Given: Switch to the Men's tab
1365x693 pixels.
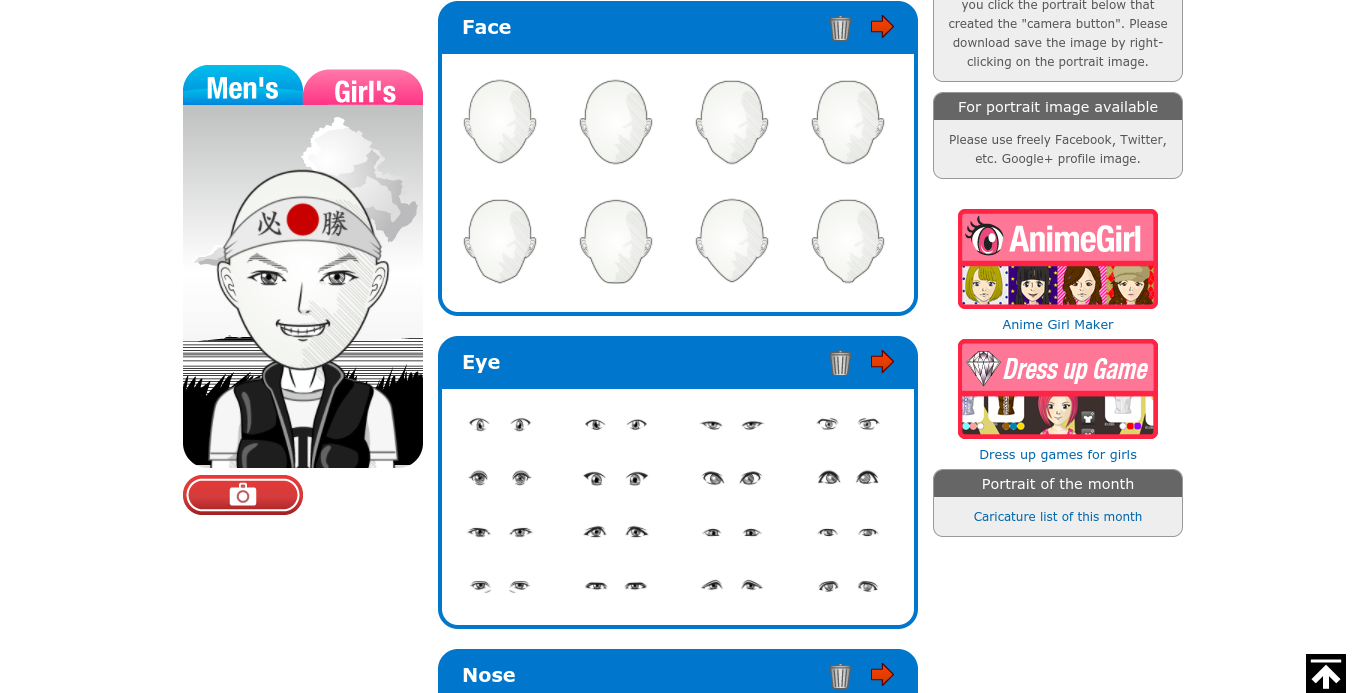Looking at the screenshot, I should click(243, 86).
